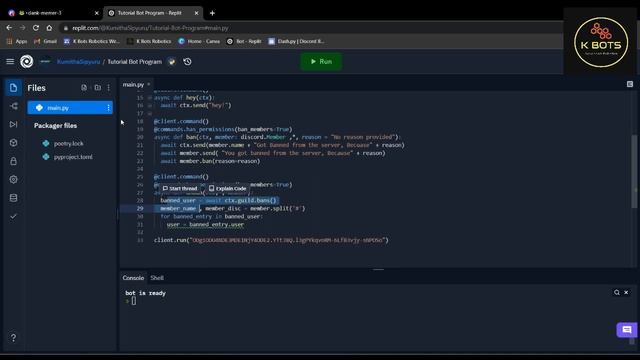Collapse the Packager files section

[x=56, y=126]
